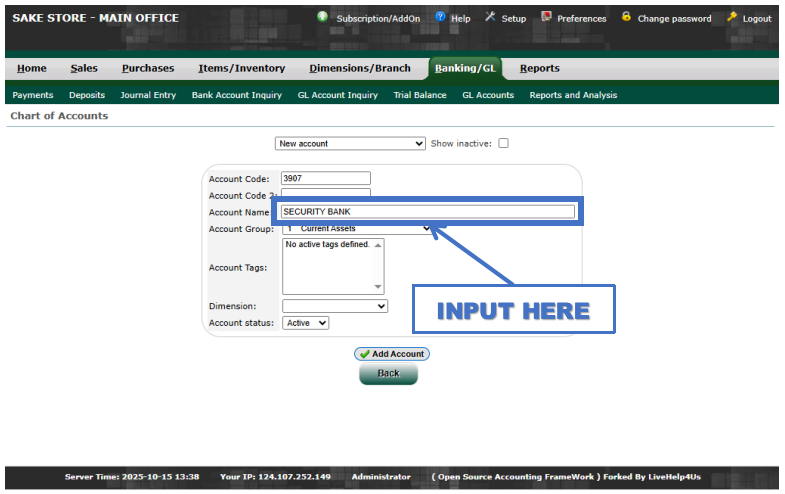
Task: Click the Account Code input field
Action: tap(326, 178)
